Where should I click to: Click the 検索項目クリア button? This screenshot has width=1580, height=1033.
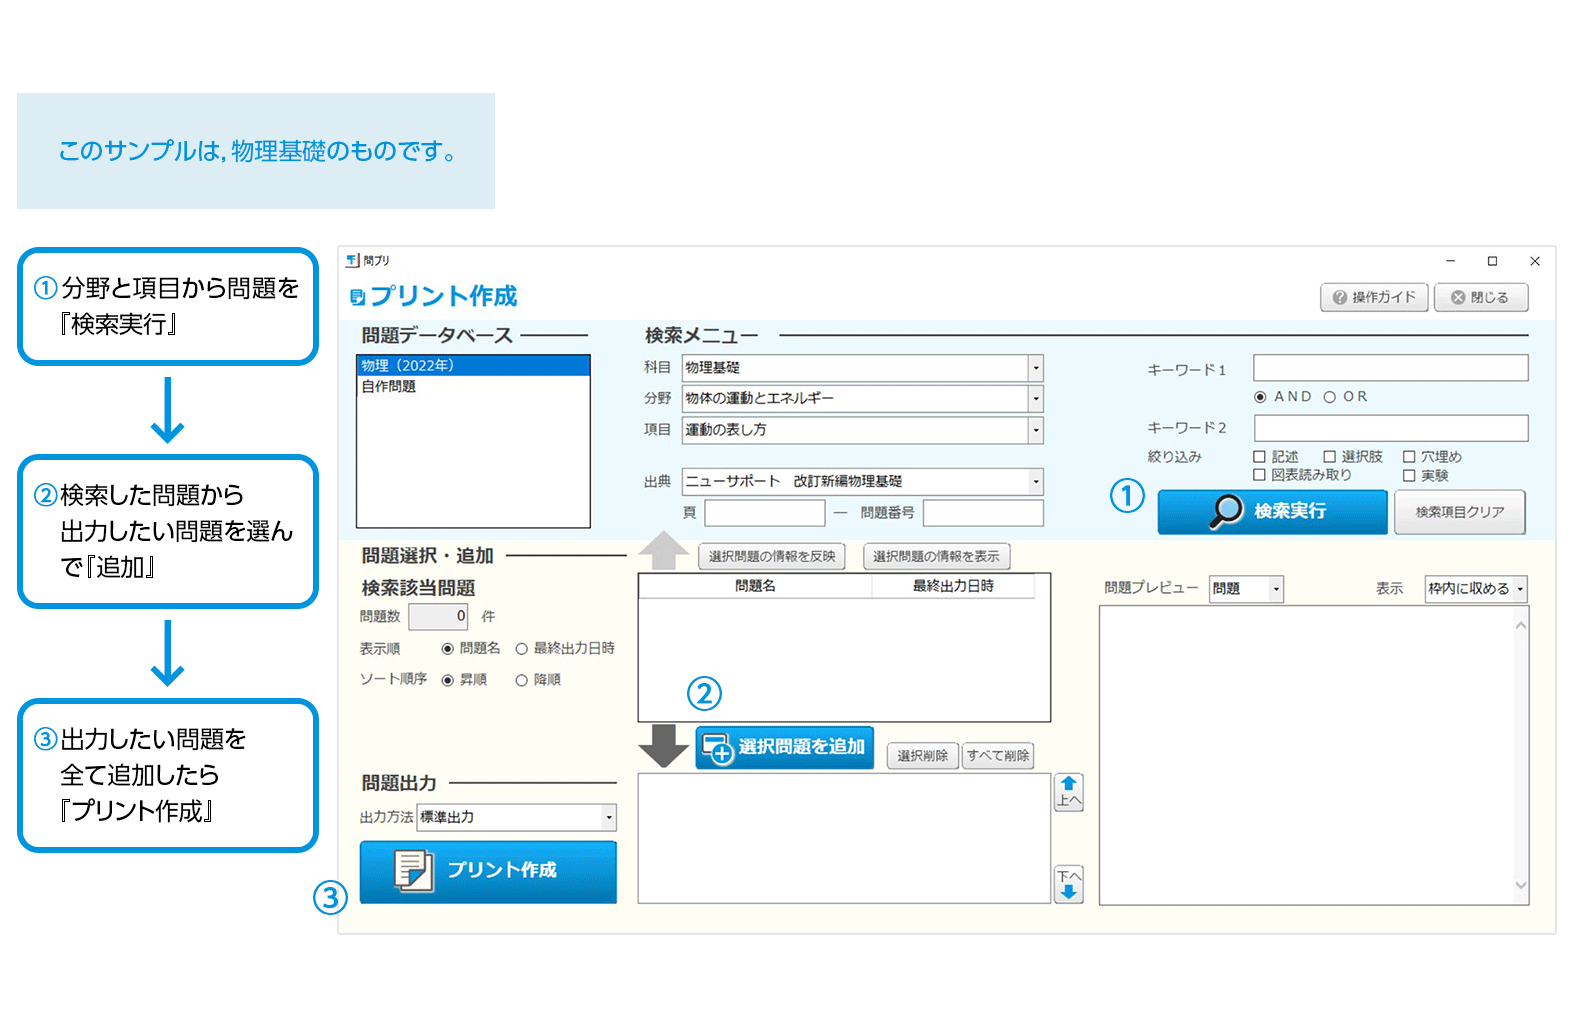click(x=1459, y=512)
